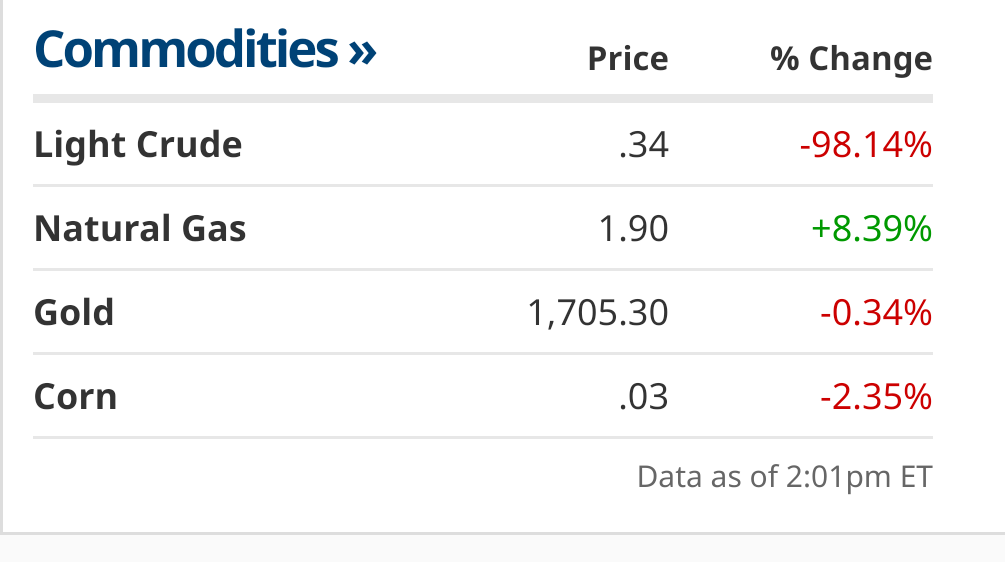This screenshot has height=562, width=1005.
Task: Open the Corn commodity entry
Action: coord(76,397)
